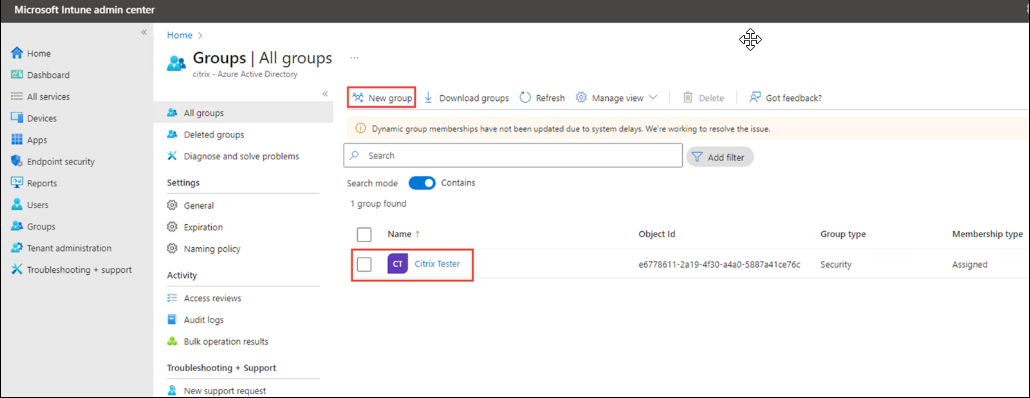Check the Citrix Tester row checkbox
This screenshot has height=398, width=1030.
pyautogui.click(x=364, y=264)
